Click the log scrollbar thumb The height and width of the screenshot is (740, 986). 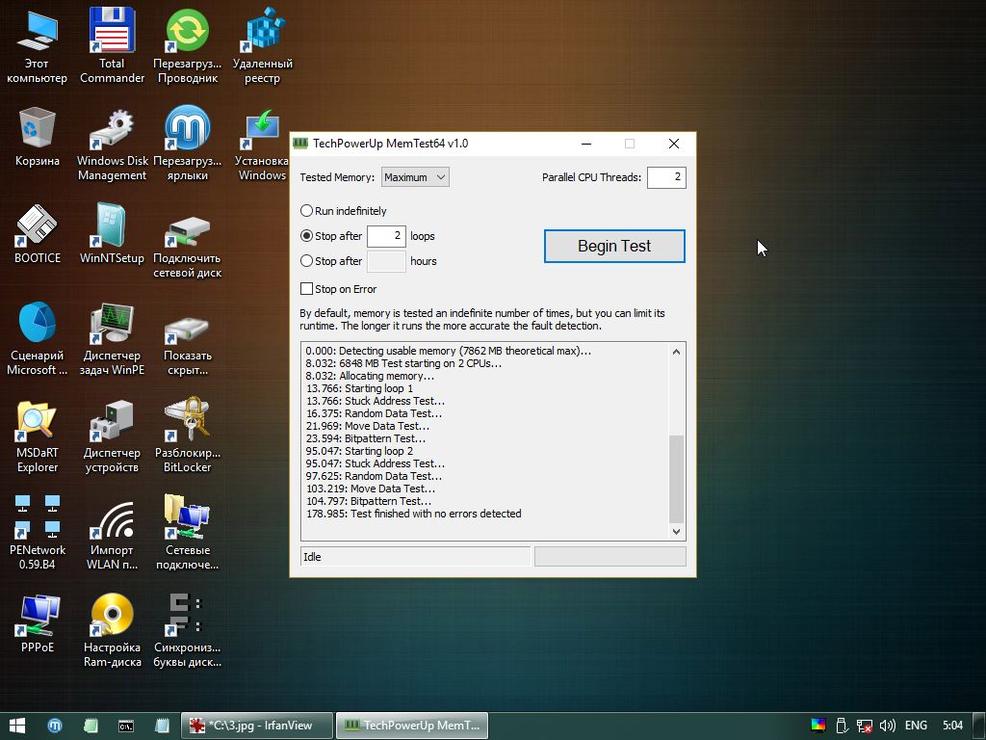click(676, 478)
